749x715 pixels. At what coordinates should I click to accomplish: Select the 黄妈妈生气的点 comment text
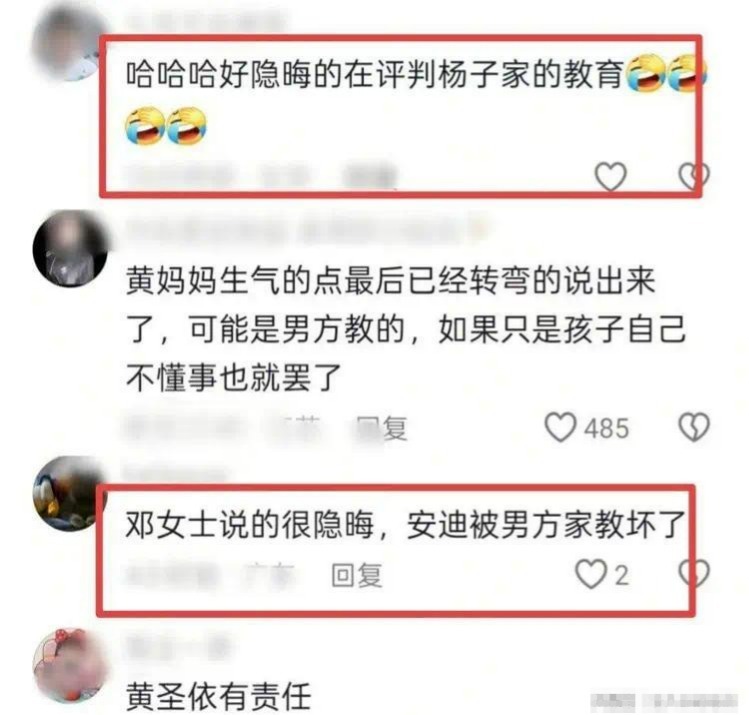coord(406,329)
